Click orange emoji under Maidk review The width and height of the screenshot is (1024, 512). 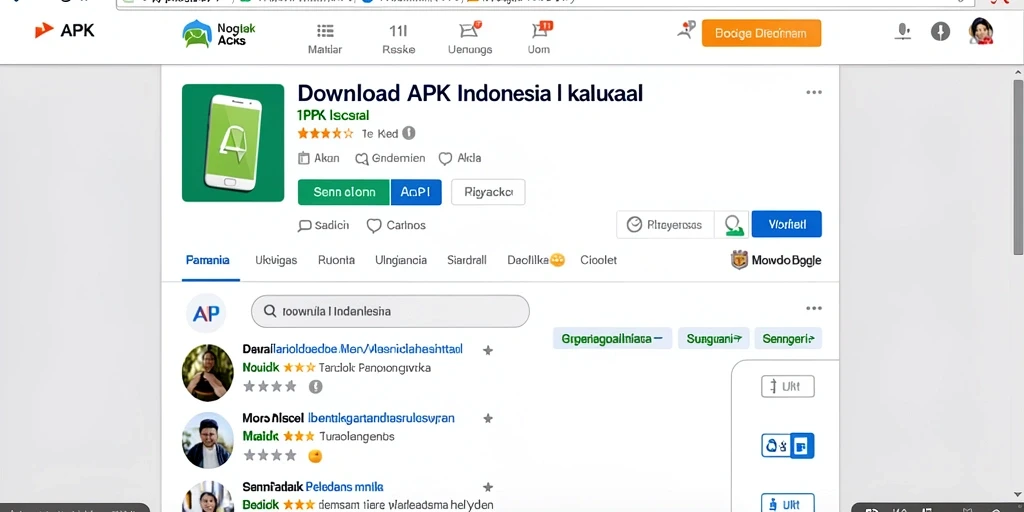tap(315, 456)
